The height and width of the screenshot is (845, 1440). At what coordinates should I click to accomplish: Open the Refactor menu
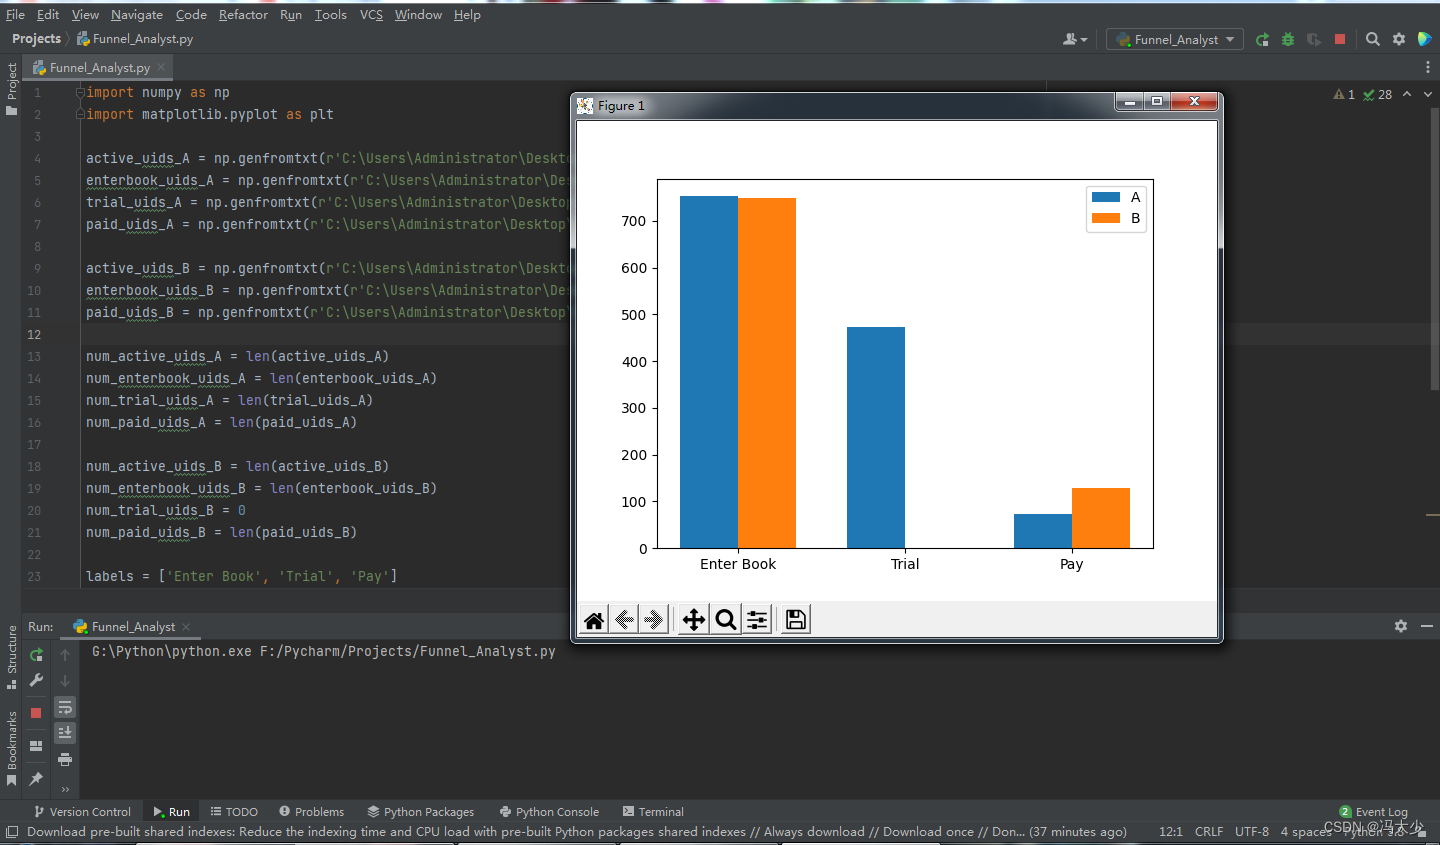(243, 15)
